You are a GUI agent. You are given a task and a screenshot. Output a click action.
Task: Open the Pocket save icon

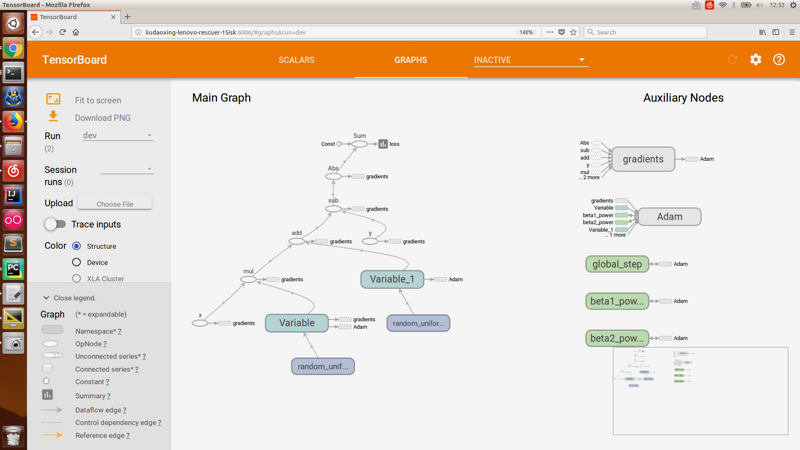[x=561, y=32]
